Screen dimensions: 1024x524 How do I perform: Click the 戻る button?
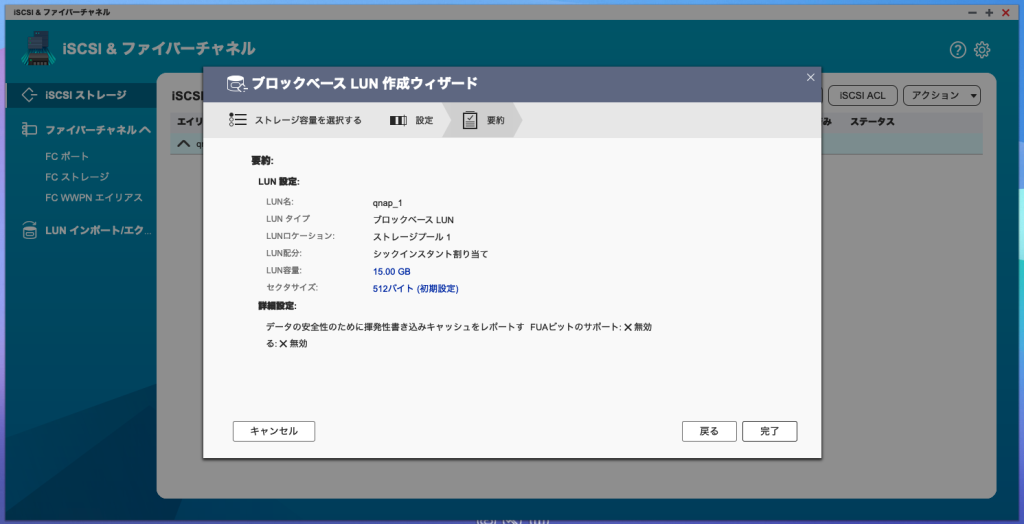click(709, 431)
